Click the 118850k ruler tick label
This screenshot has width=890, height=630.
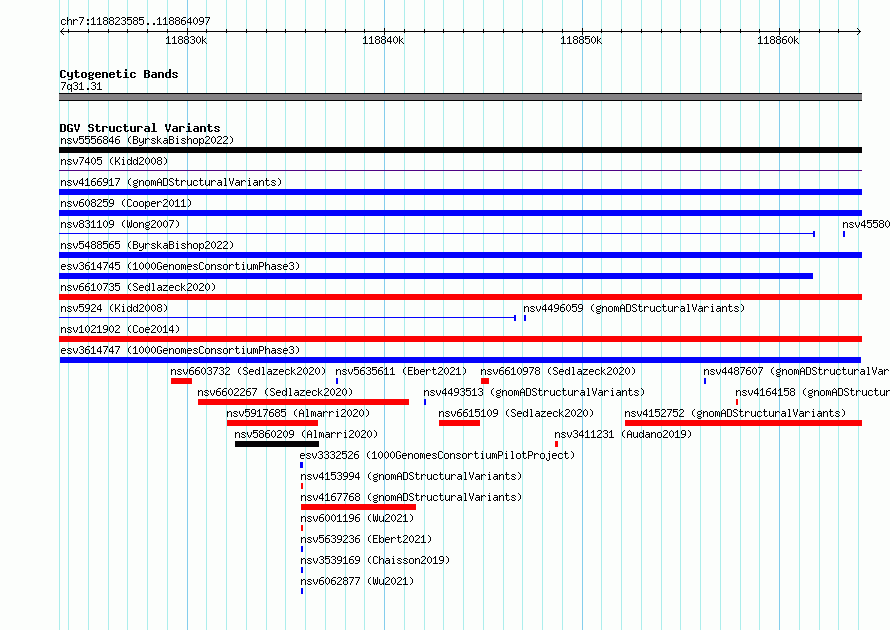pyautogui.click(x=581, y=40)
